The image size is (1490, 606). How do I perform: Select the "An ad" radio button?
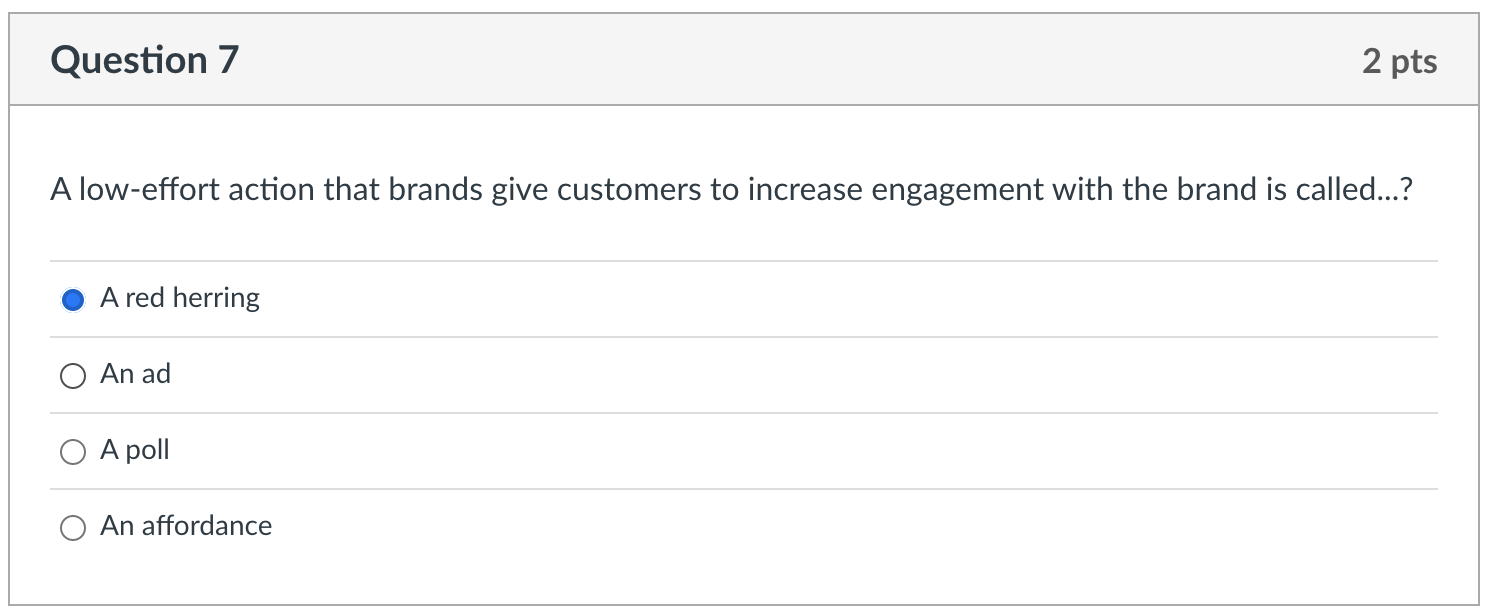click(73, 374)
